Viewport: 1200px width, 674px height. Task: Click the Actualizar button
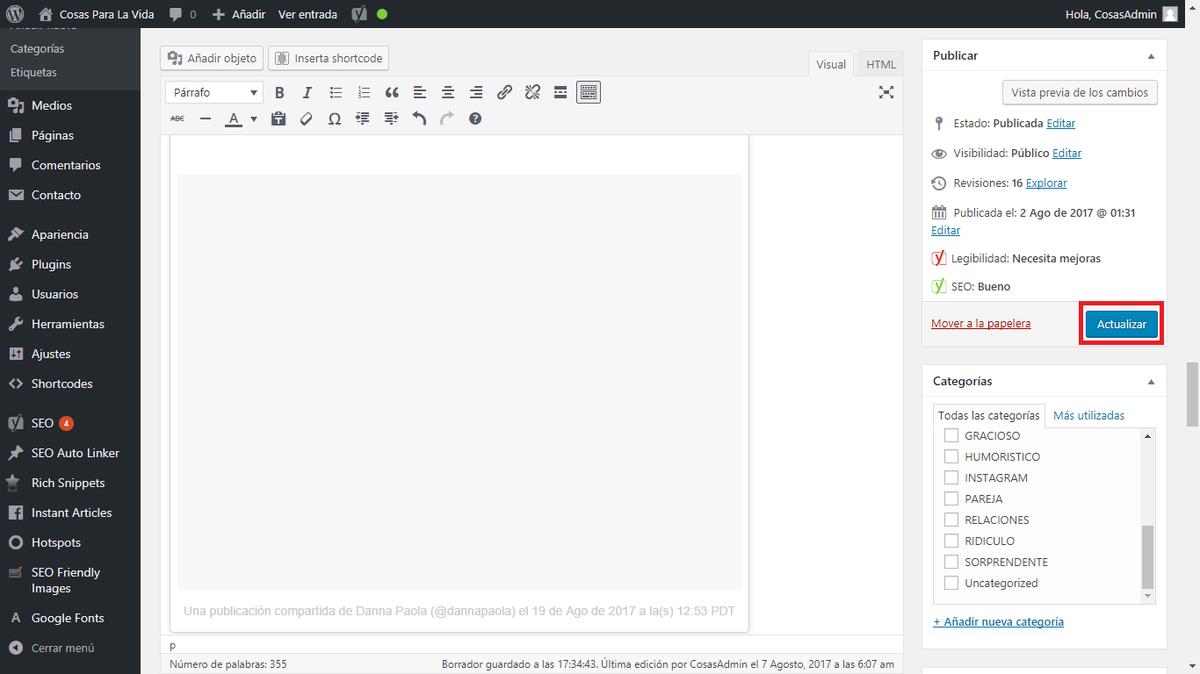1121,324
